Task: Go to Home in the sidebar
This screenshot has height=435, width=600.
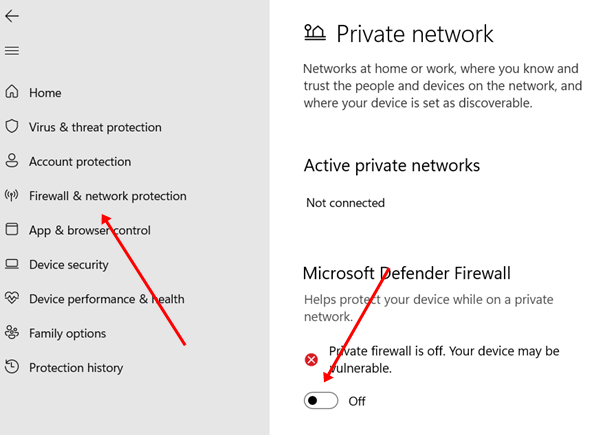Action: pyautogui.click(x=45, y=93)
